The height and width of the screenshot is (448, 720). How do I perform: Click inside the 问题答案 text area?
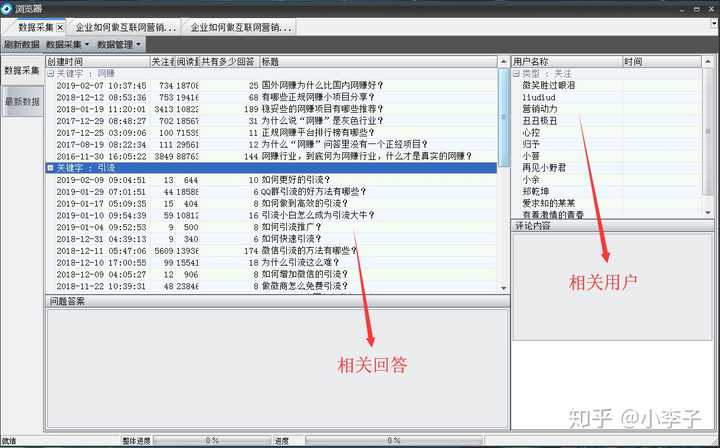pos(277,369)
